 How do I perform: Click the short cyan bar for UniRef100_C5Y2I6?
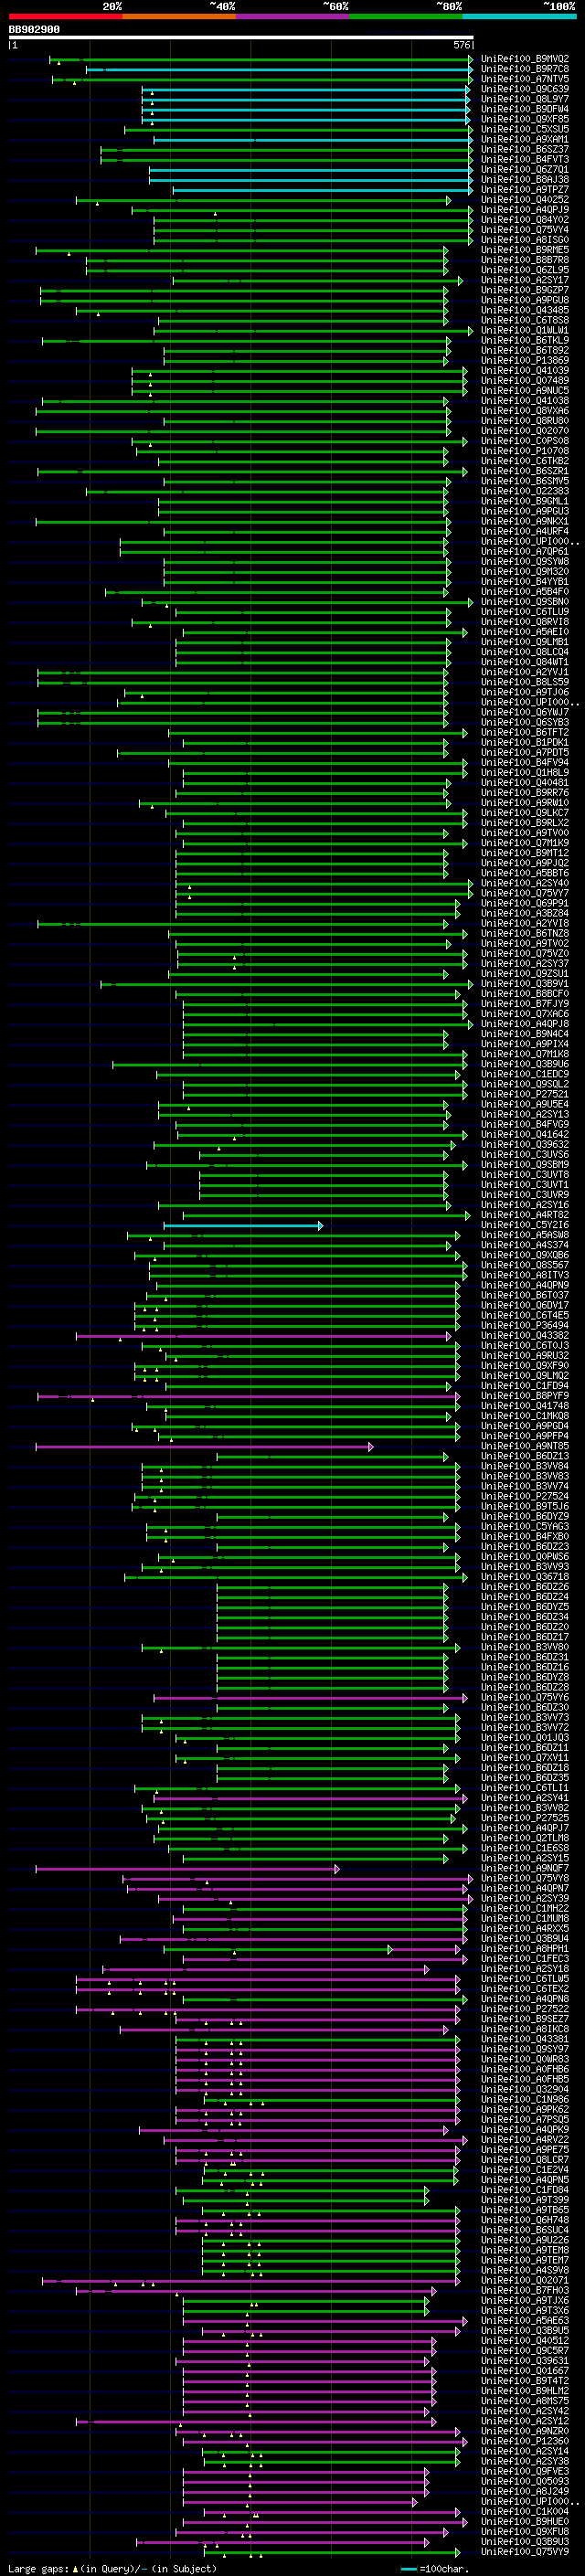point(243,1225)
